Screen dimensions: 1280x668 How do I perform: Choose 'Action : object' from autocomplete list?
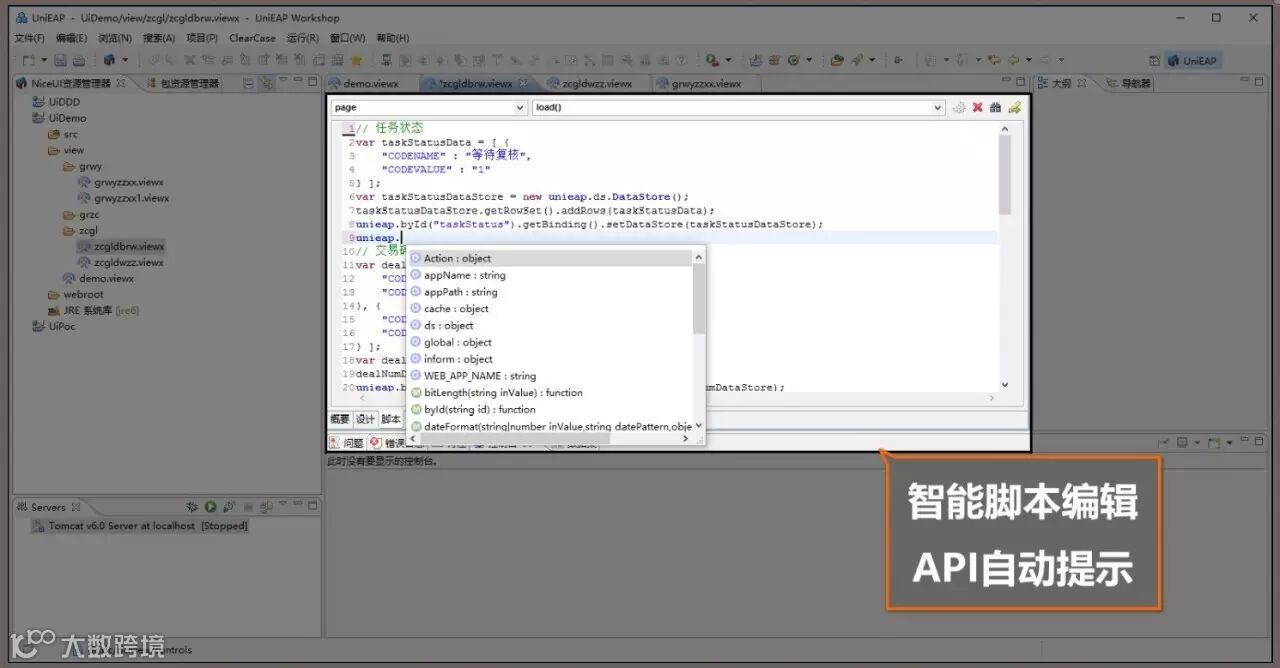click(550, 258)
